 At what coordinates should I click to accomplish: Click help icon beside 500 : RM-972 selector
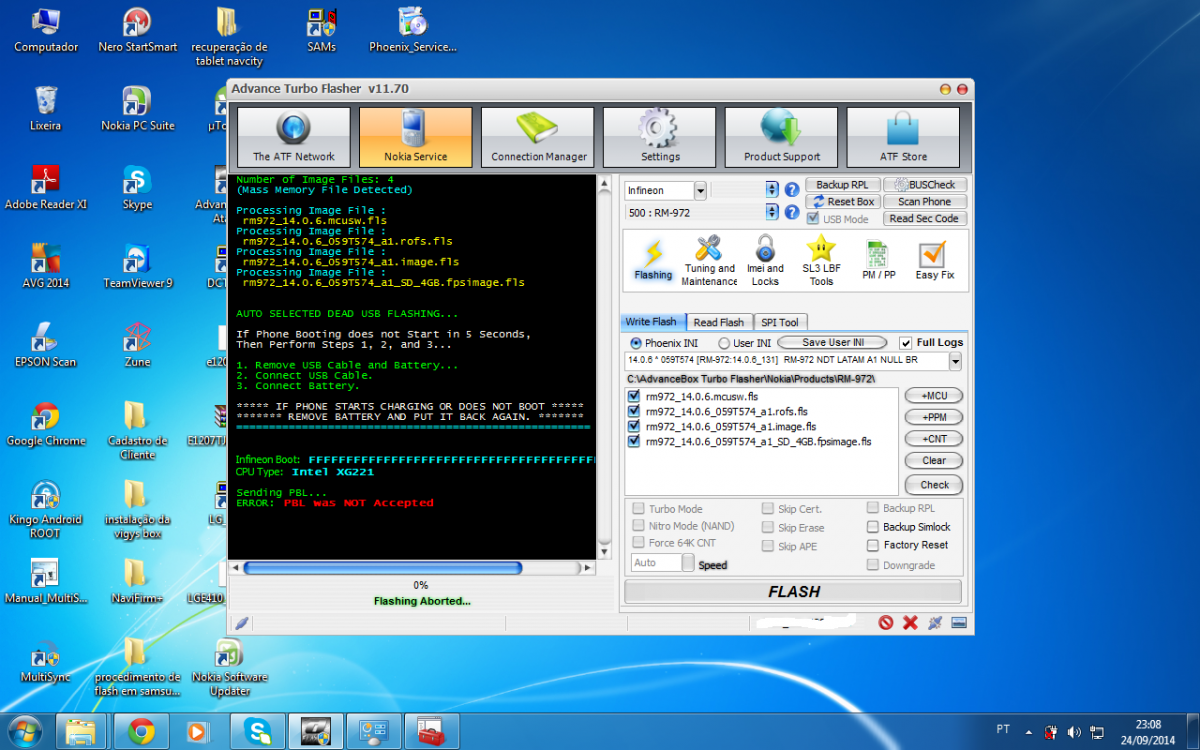(x=792, y=212)
